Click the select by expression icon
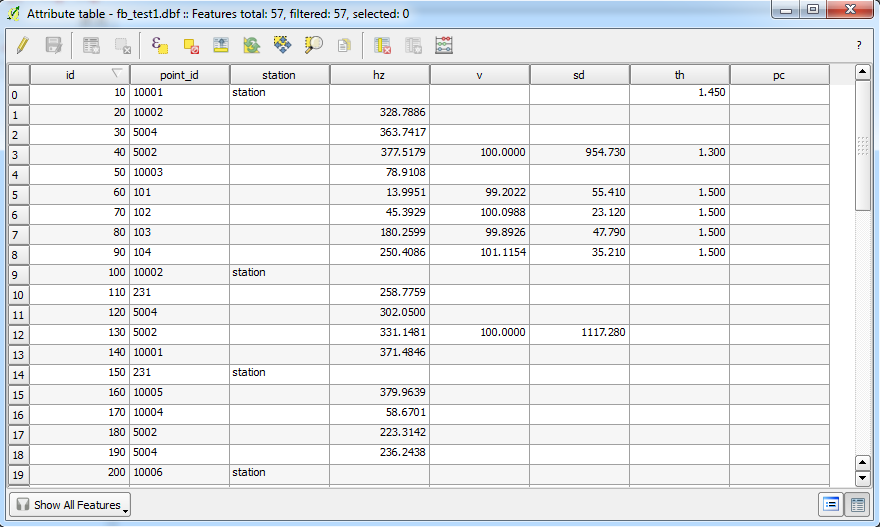 pyautogui.click(x=159, y=45)
